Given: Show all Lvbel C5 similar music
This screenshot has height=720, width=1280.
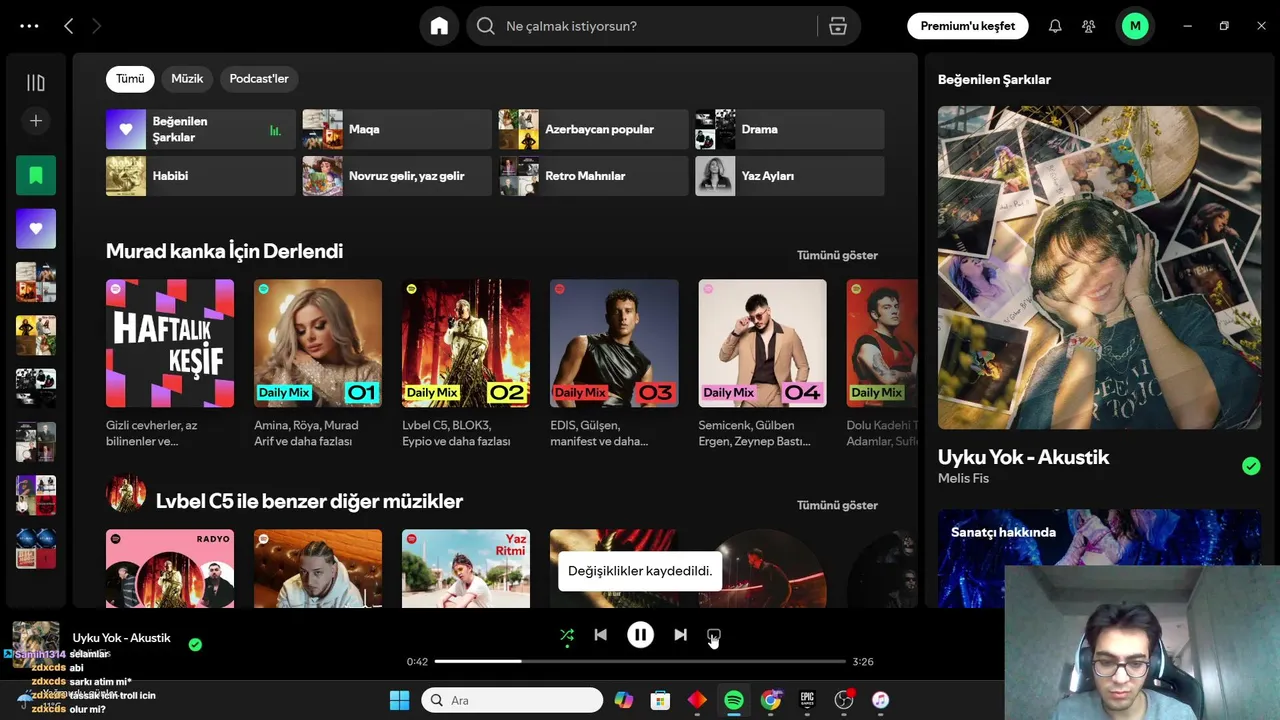Looking at the screenshot, I should tap(837, 505).
